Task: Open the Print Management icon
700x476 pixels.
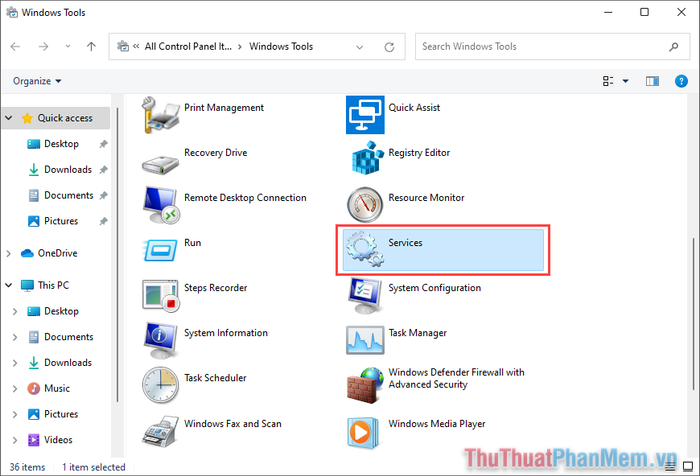Action: point(160,115)
